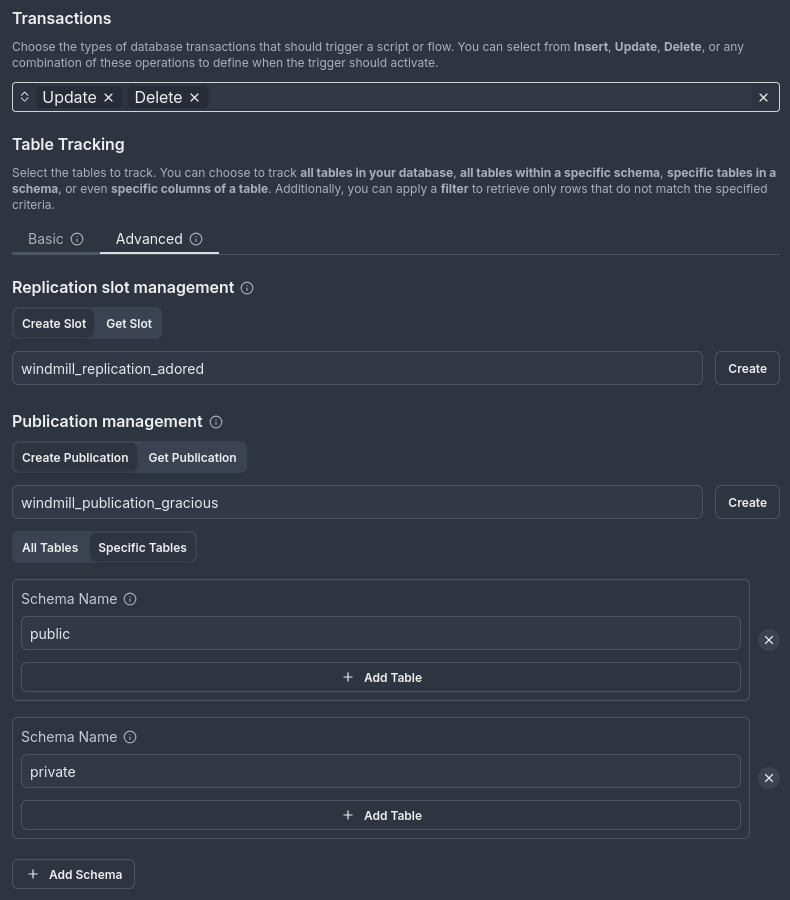The height and width of the screenshot is (900, 790).
Task: Clear all selected transaction types
Action: tap(763, 97)
